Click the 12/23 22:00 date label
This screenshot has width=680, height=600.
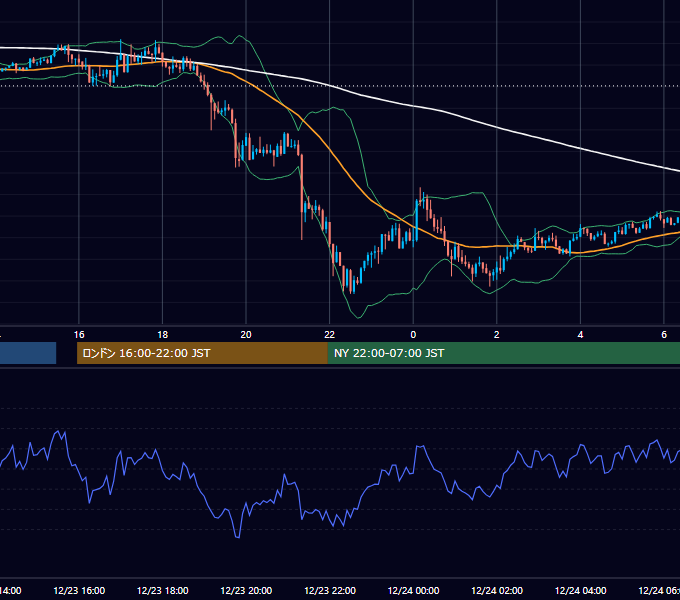[330, 590]
